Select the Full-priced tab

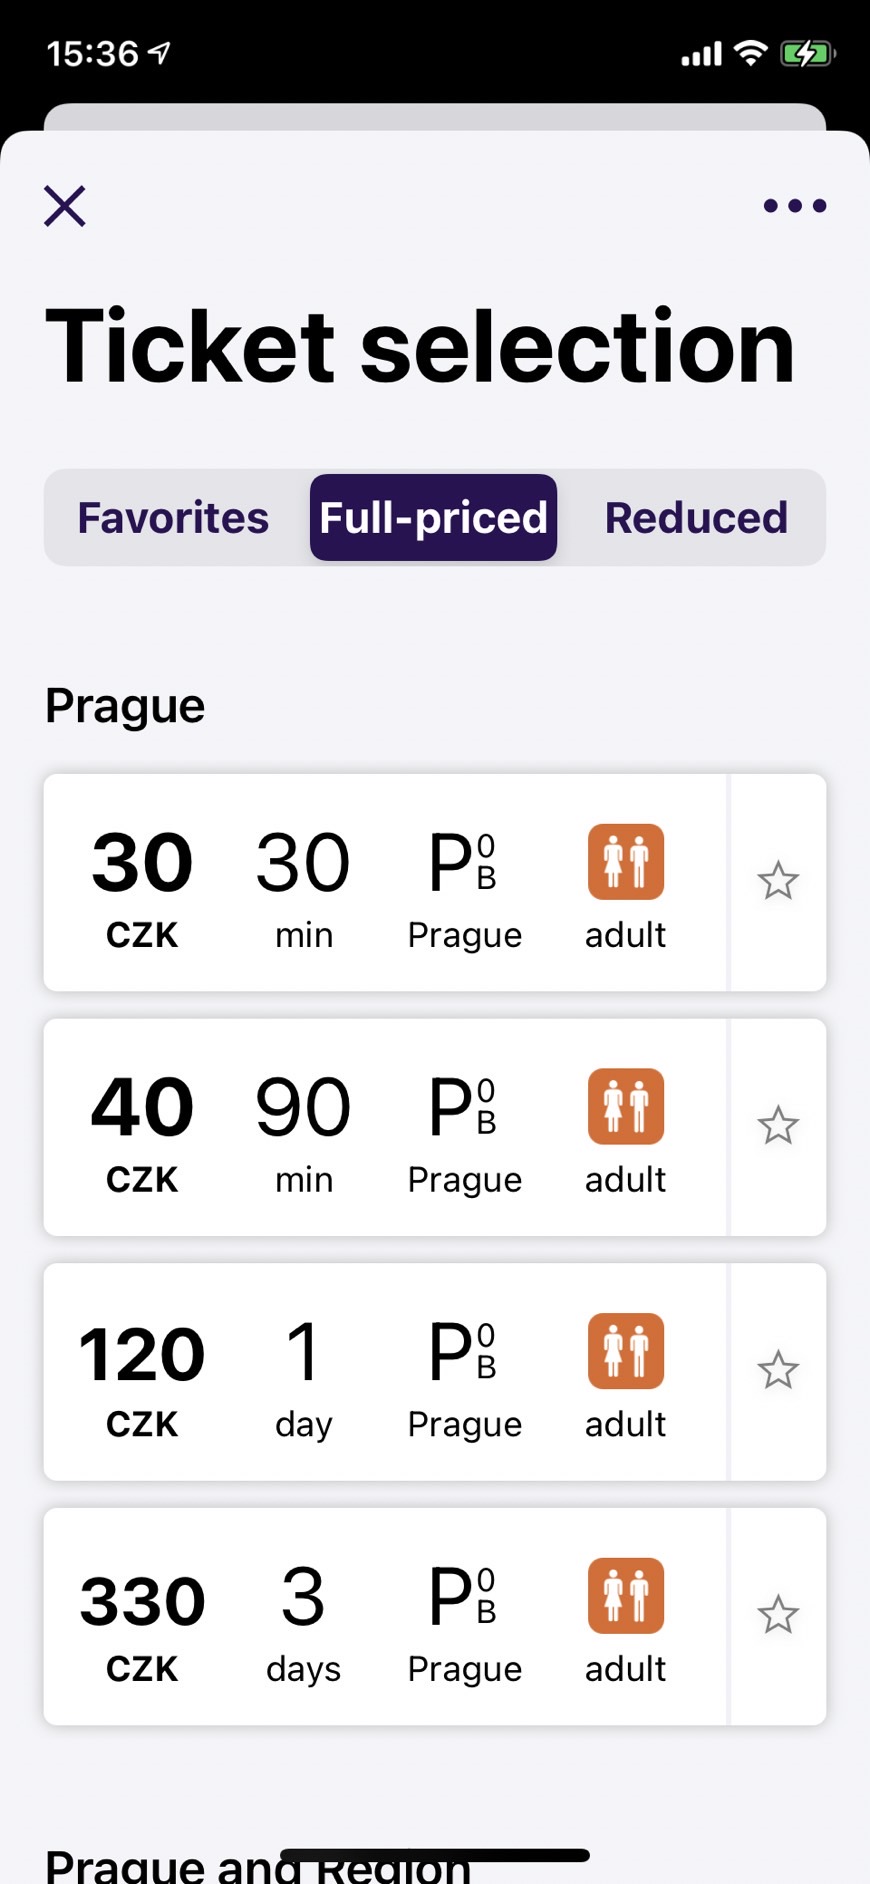(433, 518)
